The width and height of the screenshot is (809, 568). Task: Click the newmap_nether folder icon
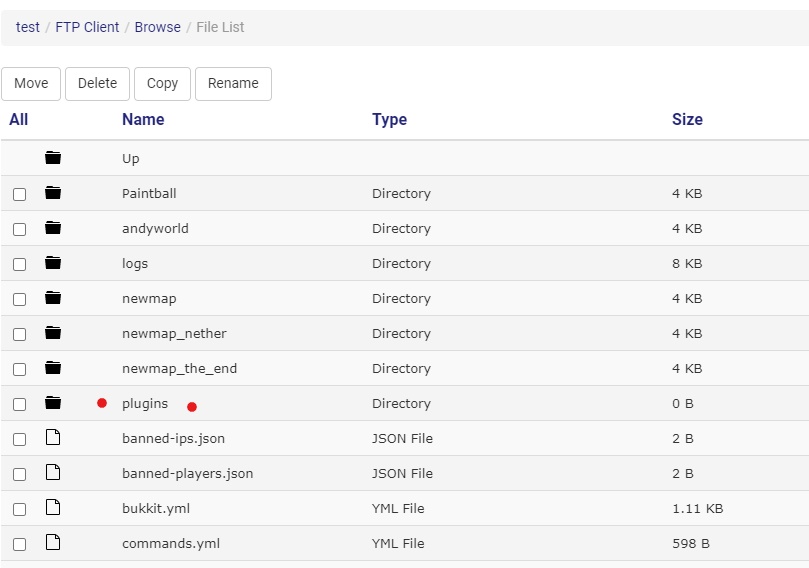tap(53, 333)
